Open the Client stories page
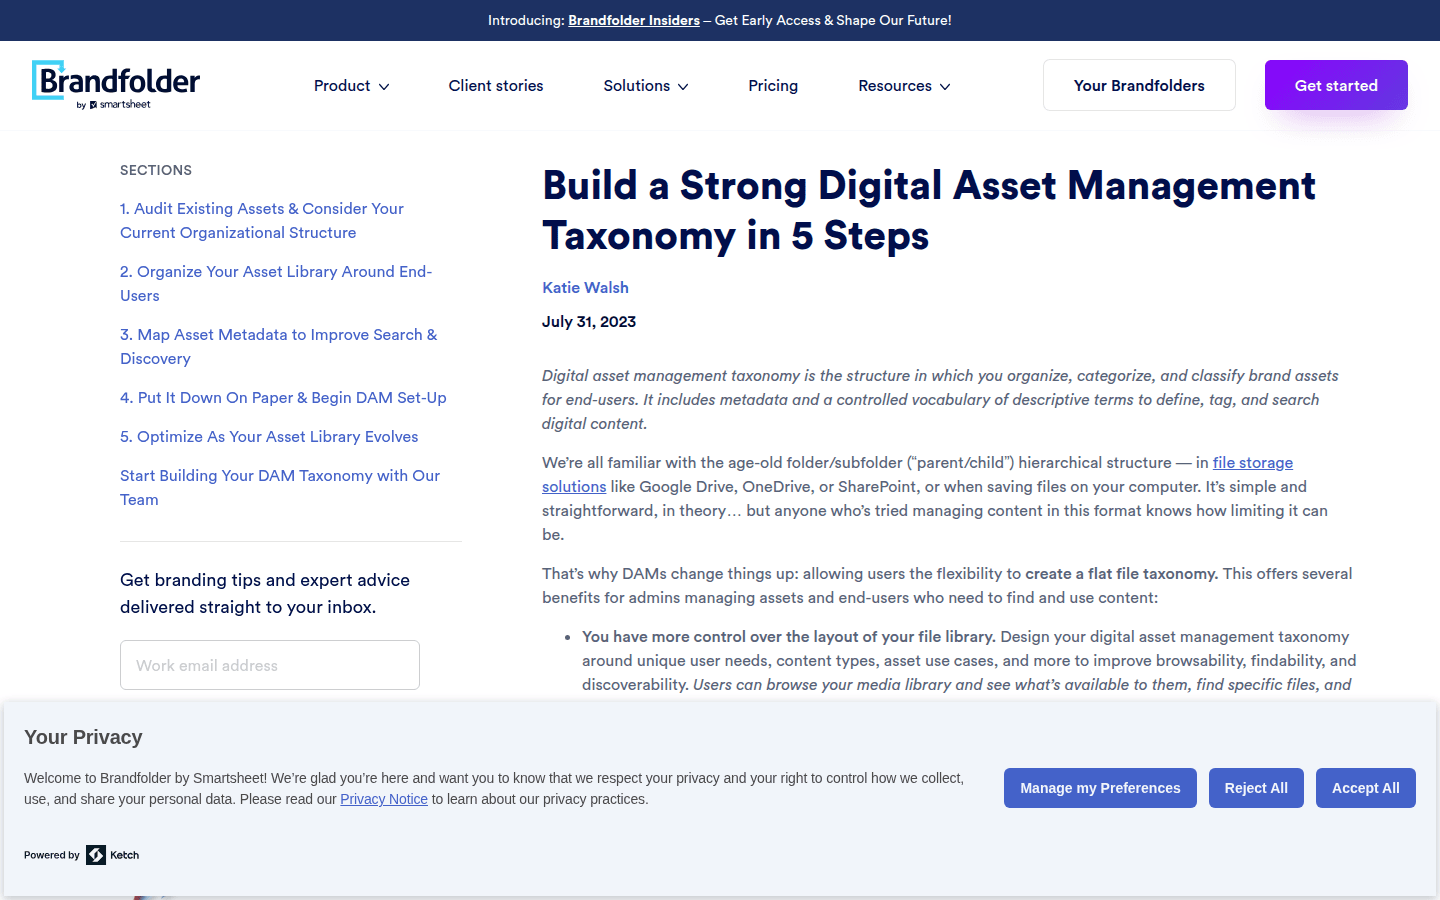Viewport: 1440px width, 900px height. click(x=496, y=86)
